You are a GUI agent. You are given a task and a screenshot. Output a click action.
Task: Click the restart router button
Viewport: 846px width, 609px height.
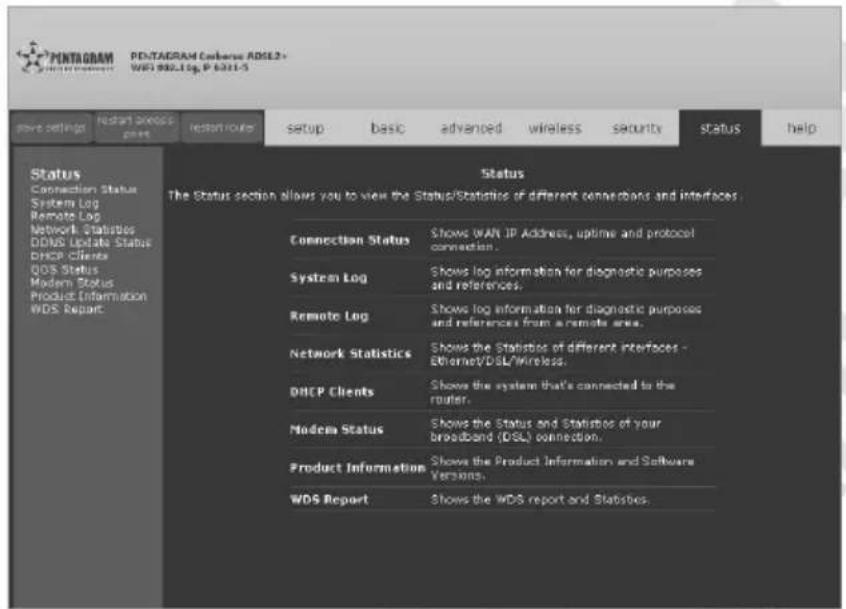(221, 128)
